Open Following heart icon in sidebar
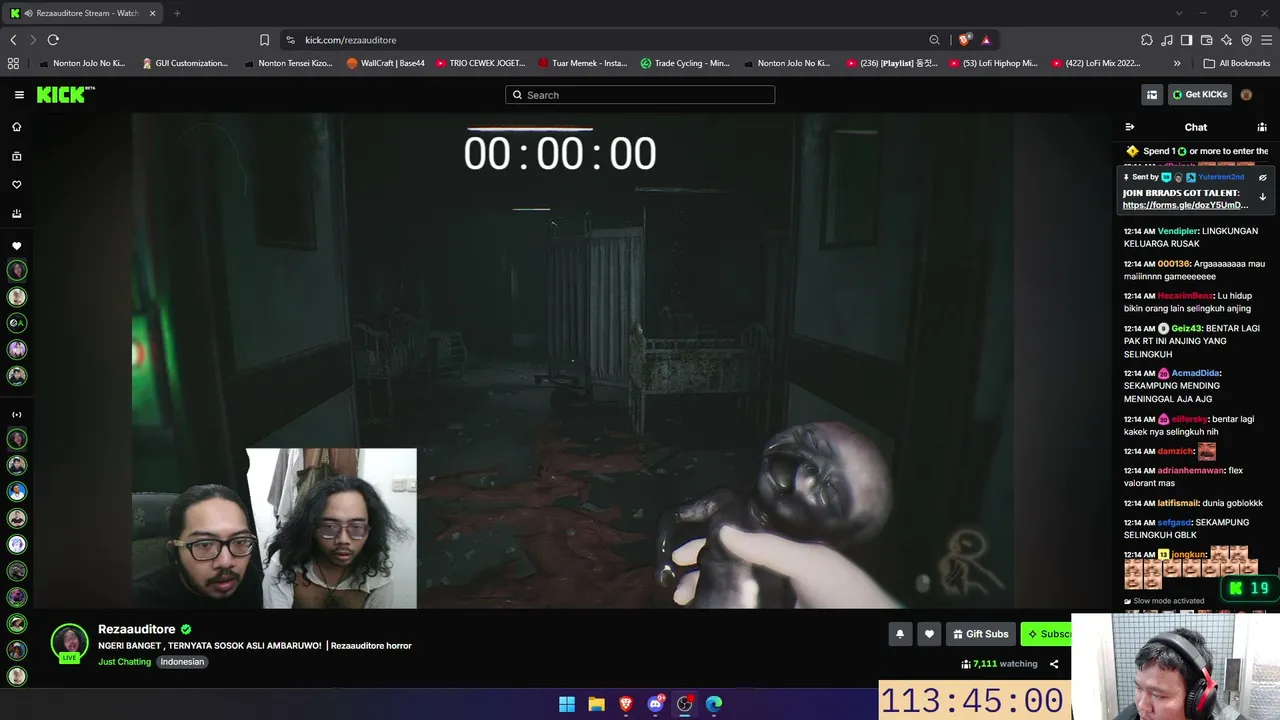Screen dimensions: 1280x720 click(x=16, y=185)
